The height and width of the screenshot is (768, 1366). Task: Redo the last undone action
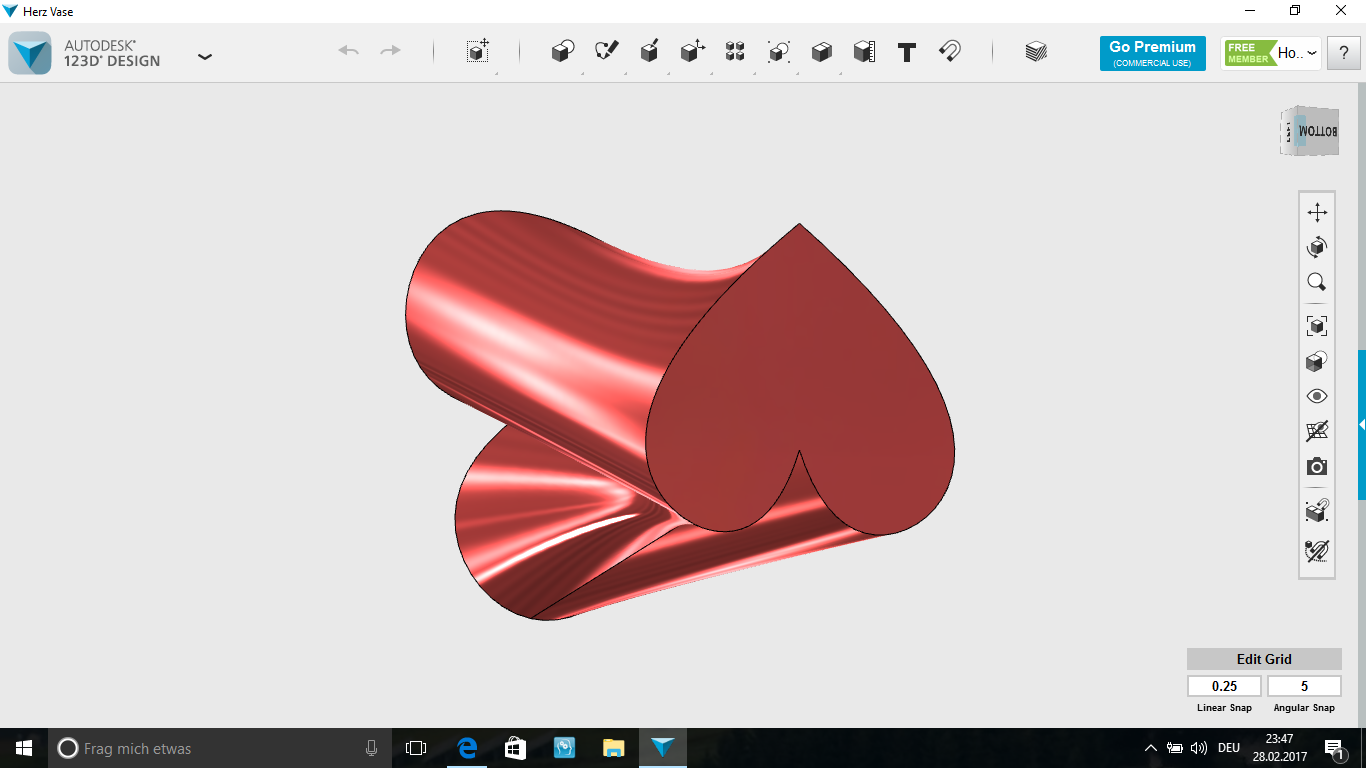[x=391, y=51]
